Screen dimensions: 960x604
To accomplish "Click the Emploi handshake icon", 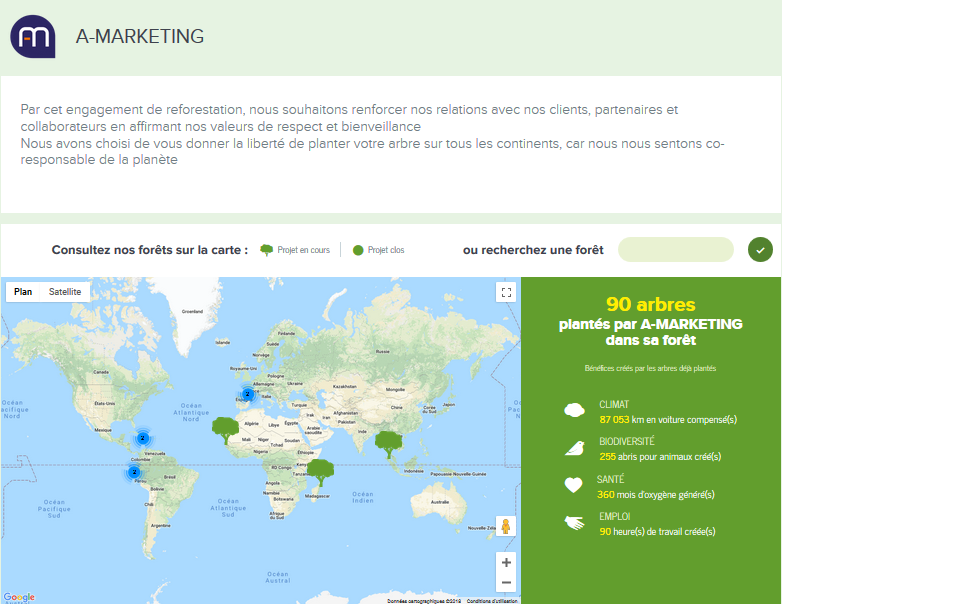I will tap(574, 523).
